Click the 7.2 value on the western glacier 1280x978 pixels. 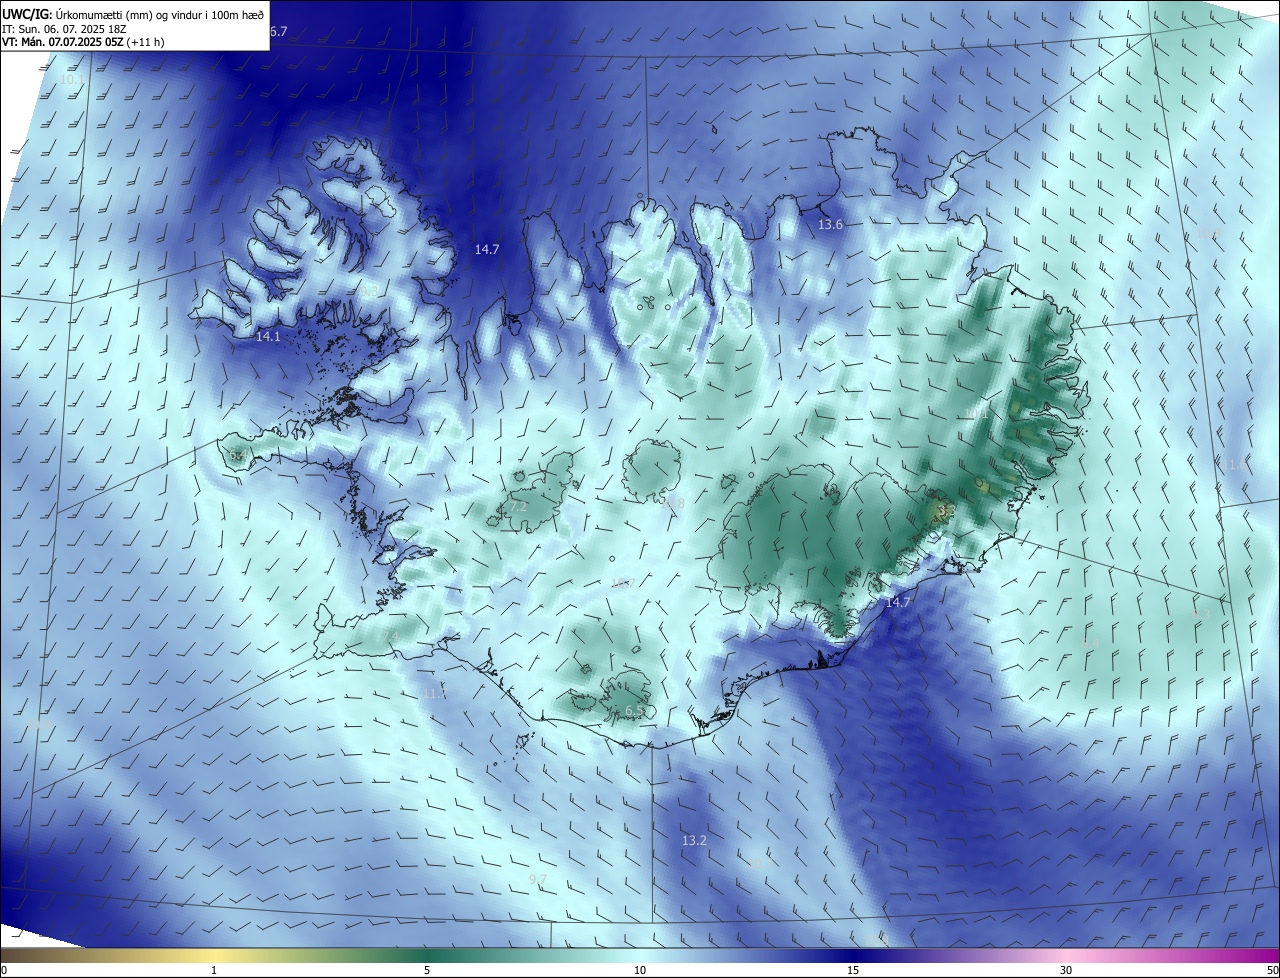tap(518, 507)
